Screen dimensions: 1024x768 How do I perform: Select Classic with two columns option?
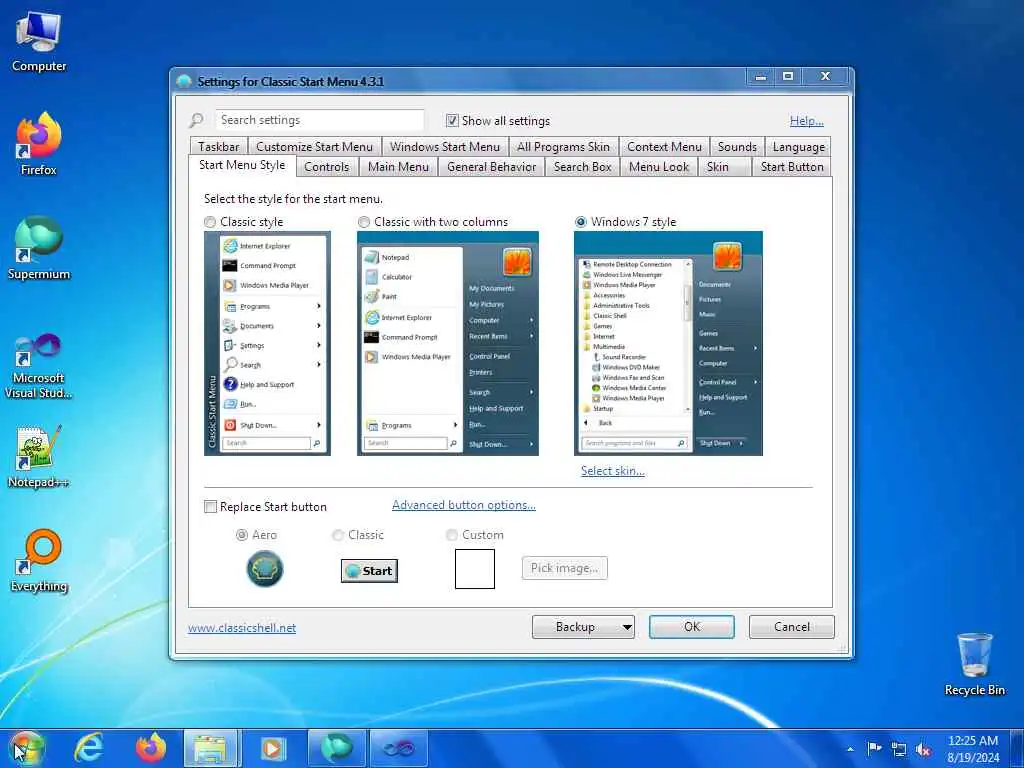coord(364,222)
